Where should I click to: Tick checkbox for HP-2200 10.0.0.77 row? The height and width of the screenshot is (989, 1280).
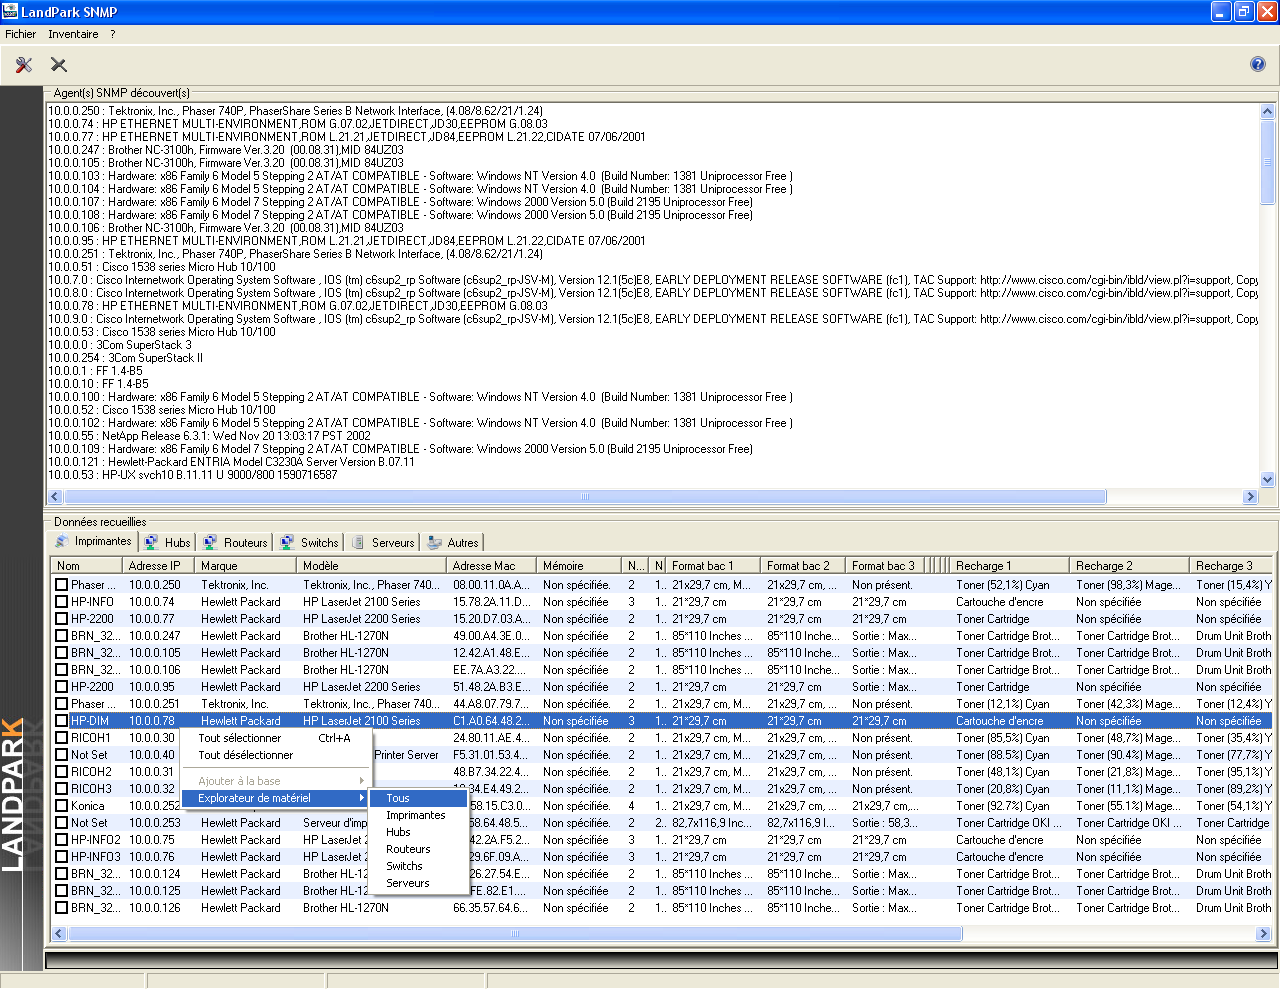pyautogui.click(x=61, y=619)
